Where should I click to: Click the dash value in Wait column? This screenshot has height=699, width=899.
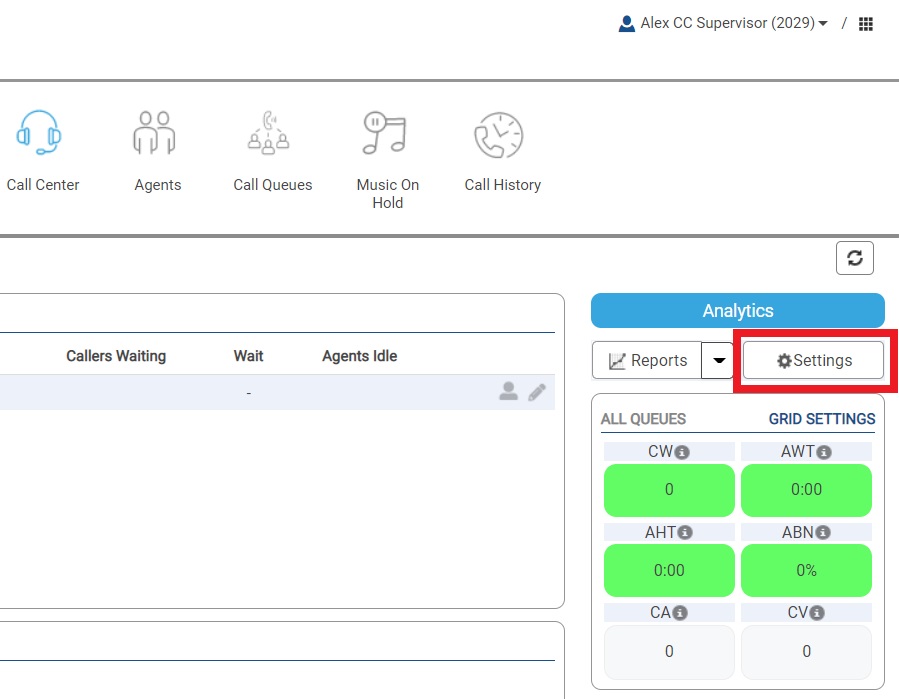click(248, 393)
